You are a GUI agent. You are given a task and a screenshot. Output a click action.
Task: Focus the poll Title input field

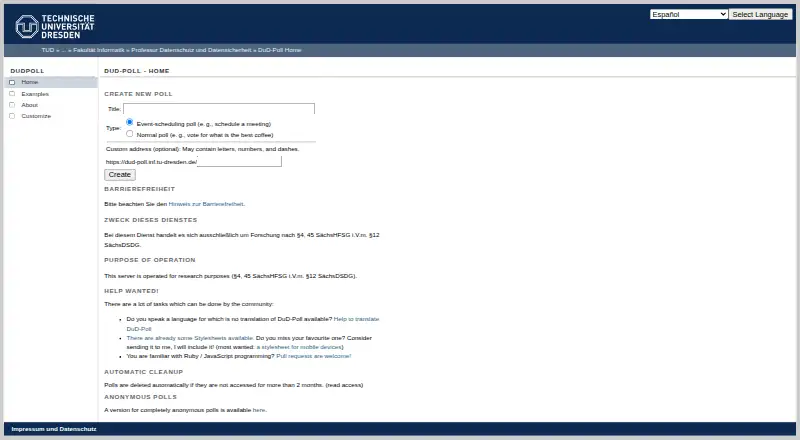coord(219,109)
